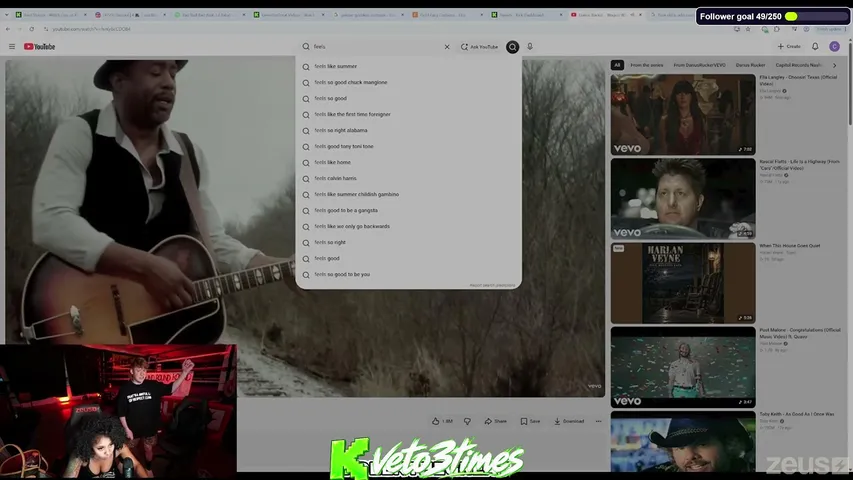Click the Share button below the video
Screen dimensions: 853x480
(x=496, y=421)
